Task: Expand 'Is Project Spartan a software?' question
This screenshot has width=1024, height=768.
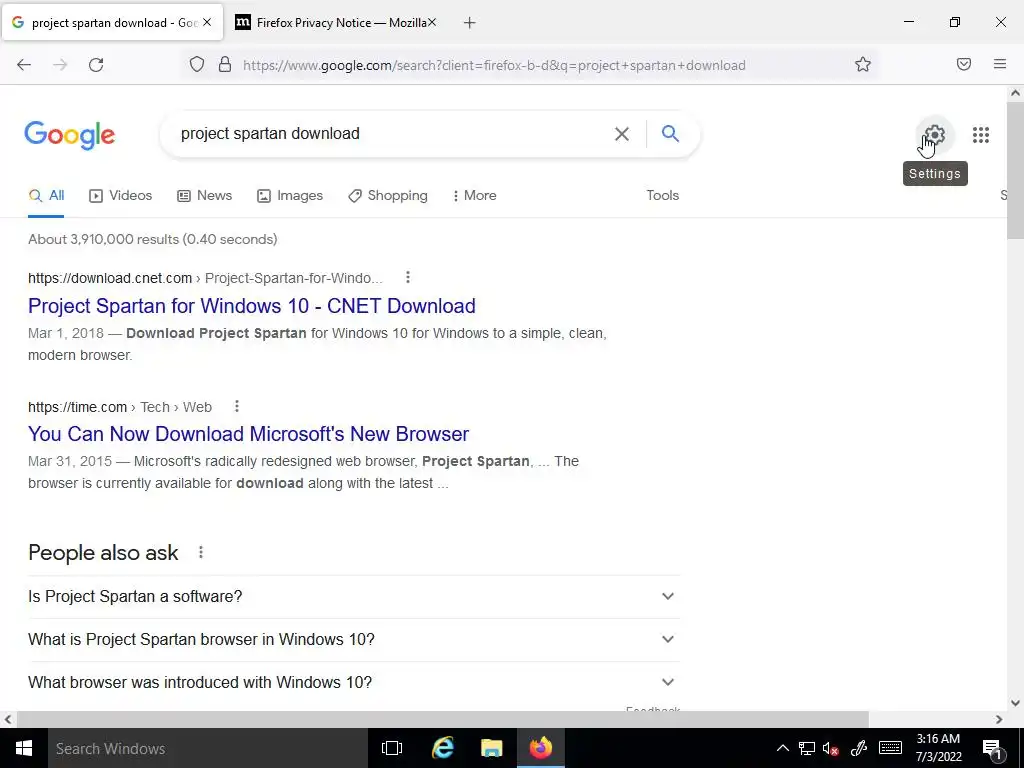Action: [353, 596]
